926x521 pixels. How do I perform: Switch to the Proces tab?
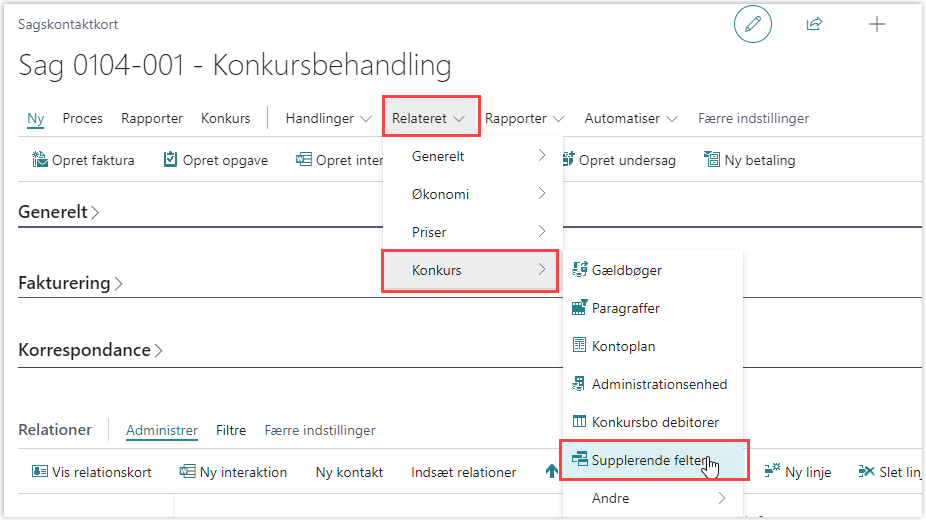83,118
